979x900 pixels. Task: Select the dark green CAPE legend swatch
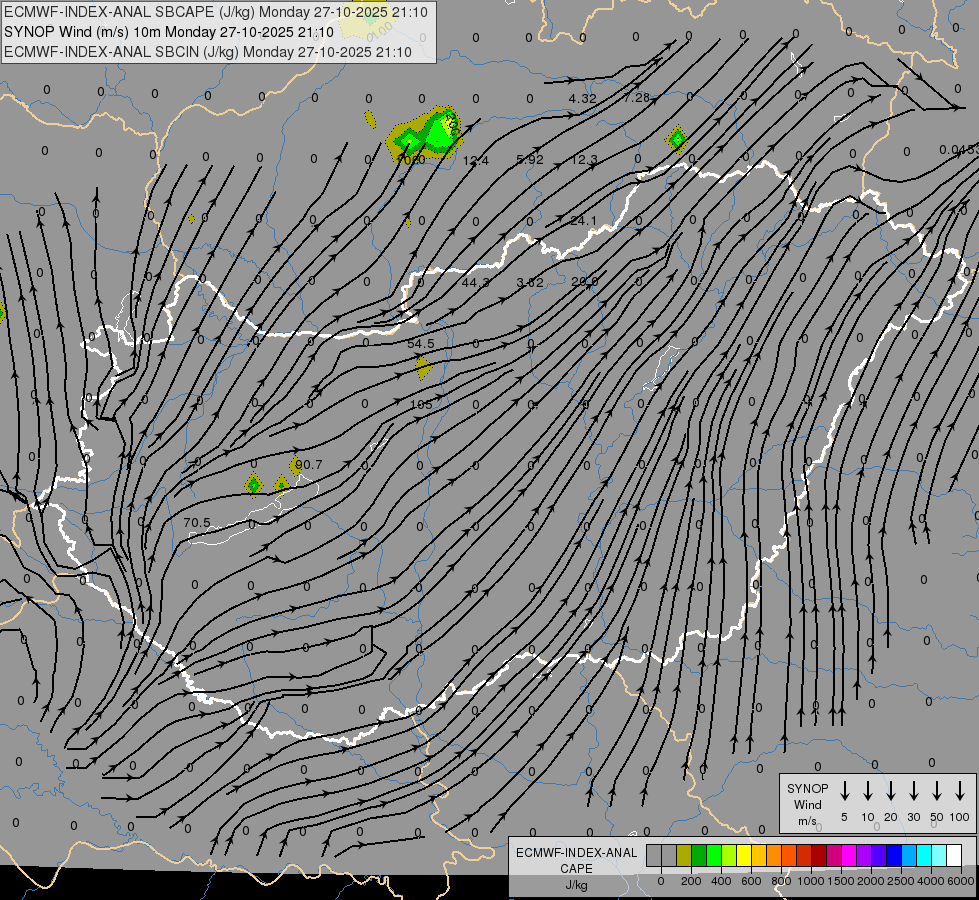point(699,856)
